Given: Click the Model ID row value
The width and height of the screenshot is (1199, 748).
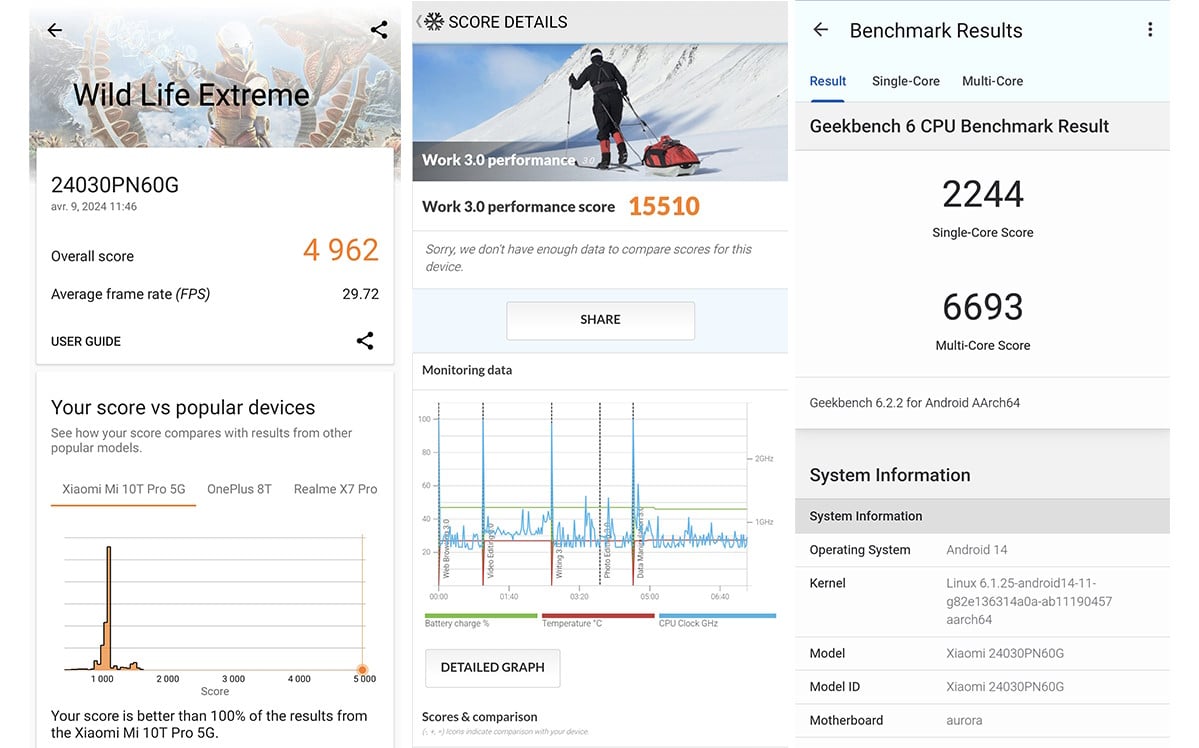Looking at the screenshot, I should click(1005, 687).
